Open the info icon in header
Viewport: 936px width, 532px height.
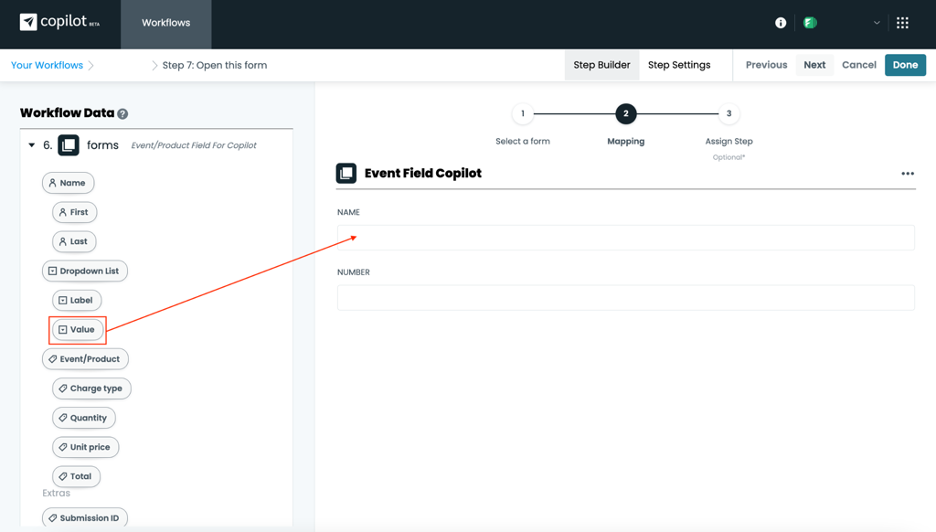780,23
